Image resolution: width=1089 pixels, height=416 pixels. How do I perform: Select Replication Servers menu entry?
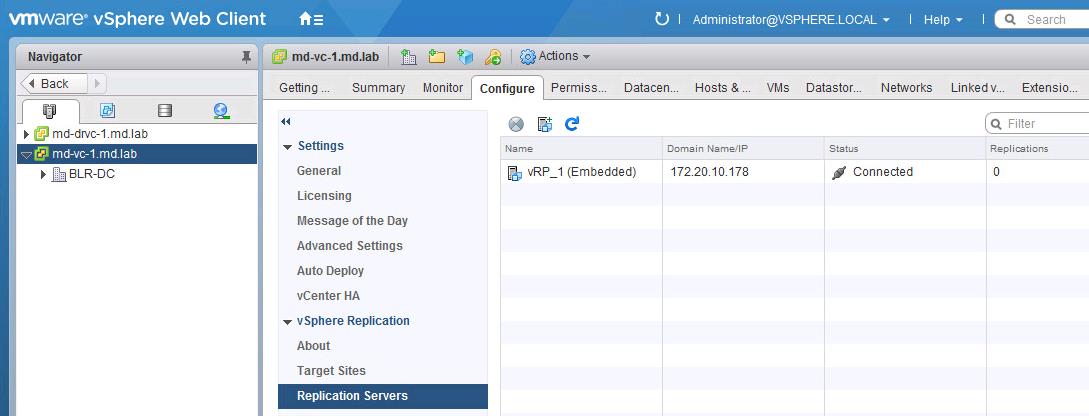pos(383,396)
